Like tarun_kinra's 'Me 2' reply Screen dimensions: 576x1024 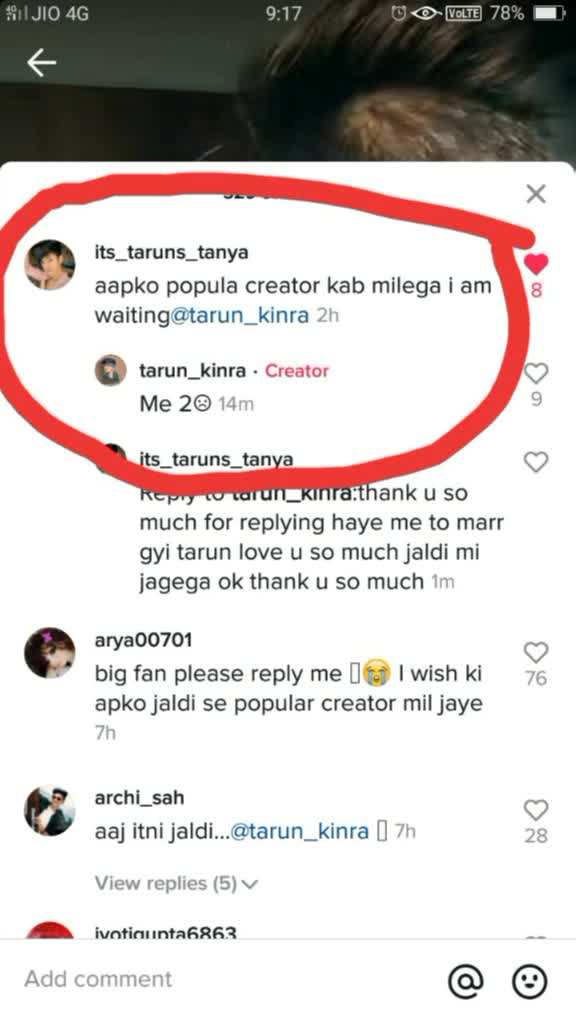click(x=536, y=374)
